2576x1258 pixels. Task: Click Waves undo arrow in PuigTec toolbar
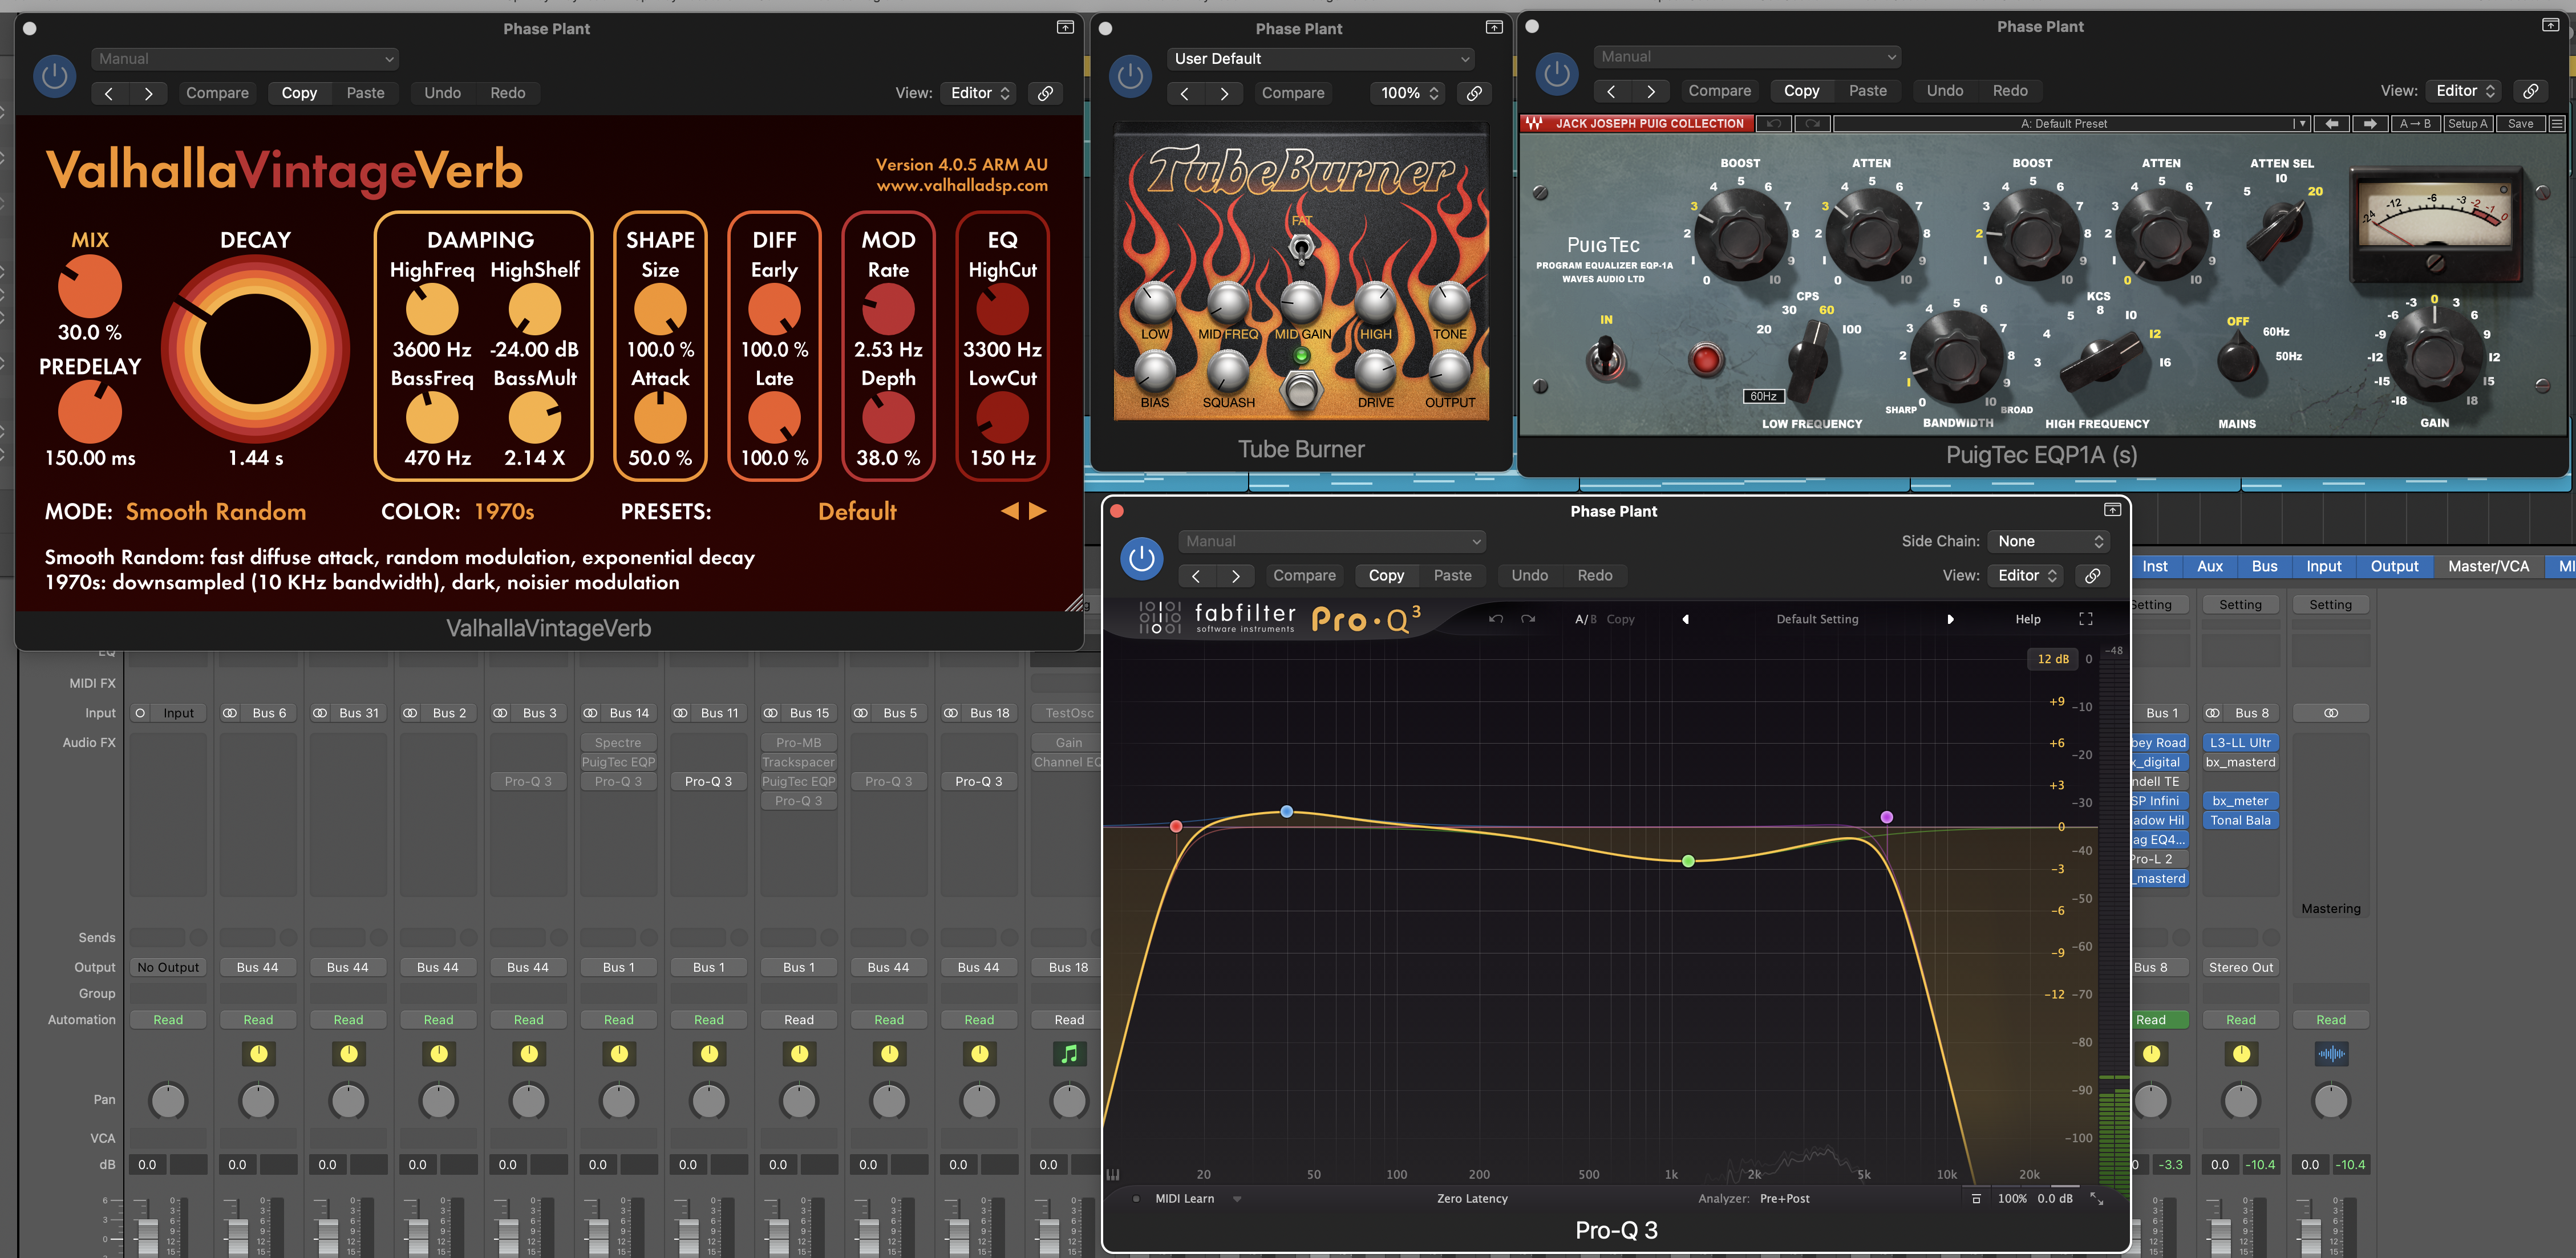[1773, 124]
